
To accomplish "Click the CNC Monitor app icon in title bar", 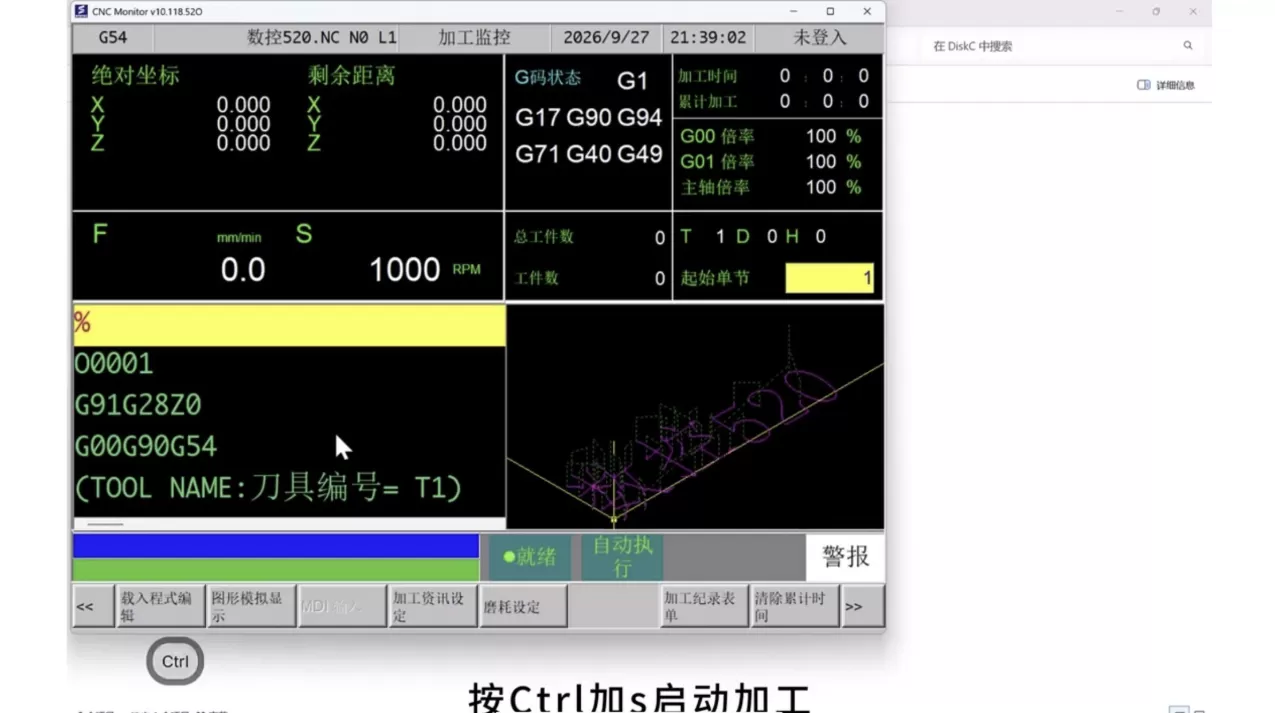I will [x=81, y=11].
